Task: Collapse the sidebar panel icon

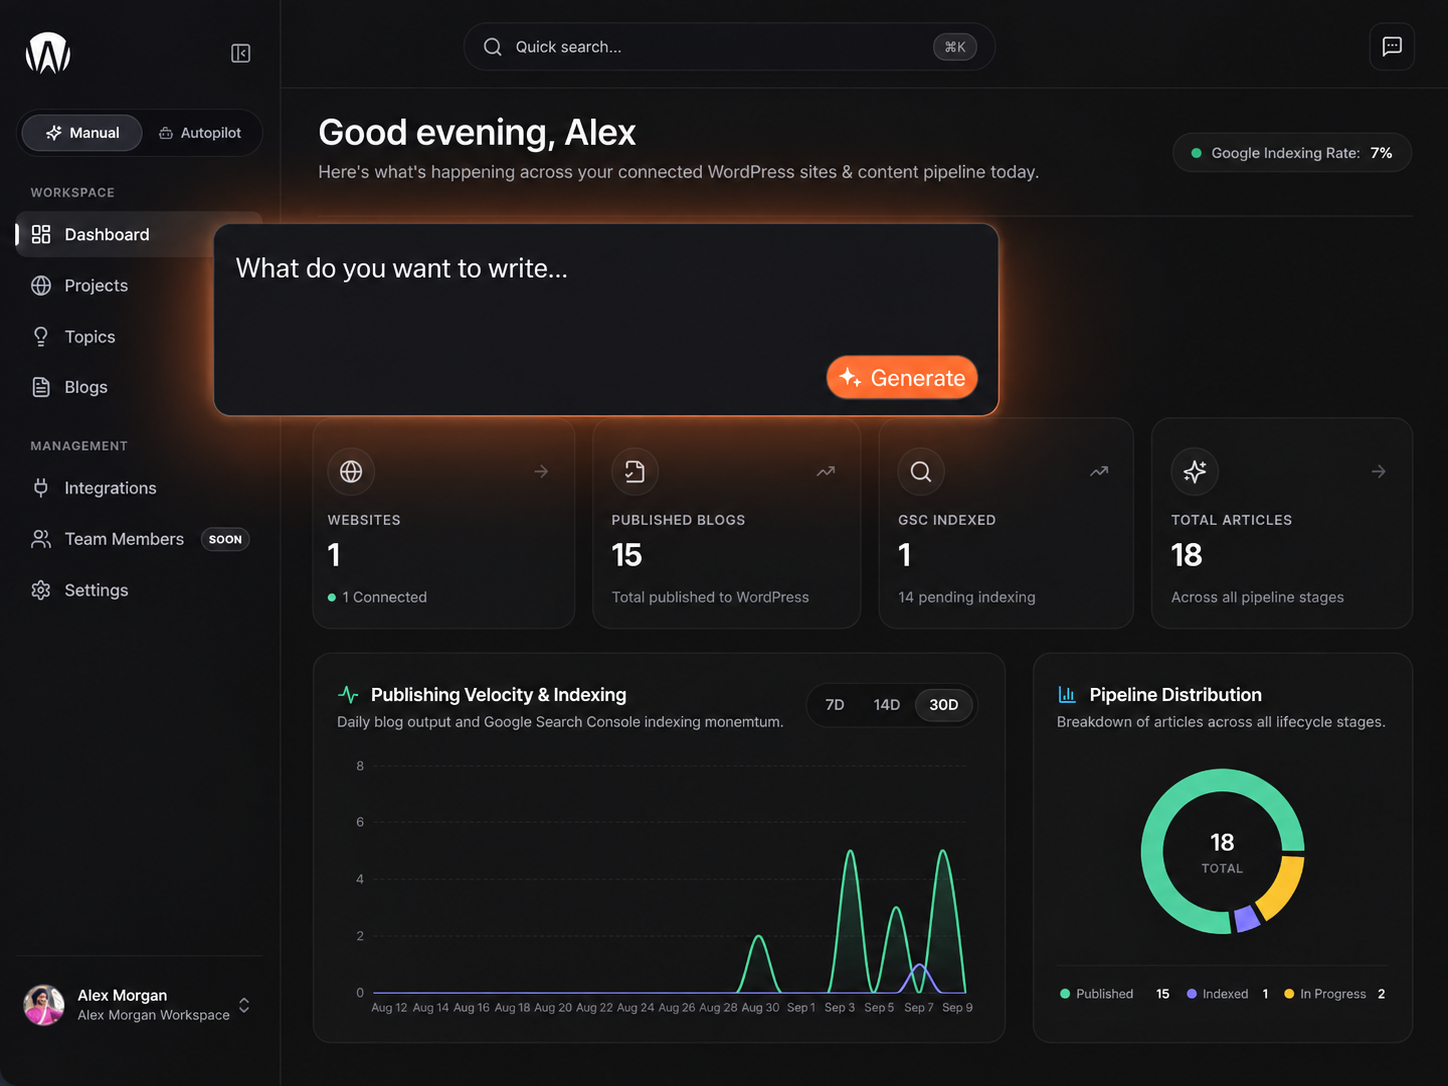Action: point(241,53)
